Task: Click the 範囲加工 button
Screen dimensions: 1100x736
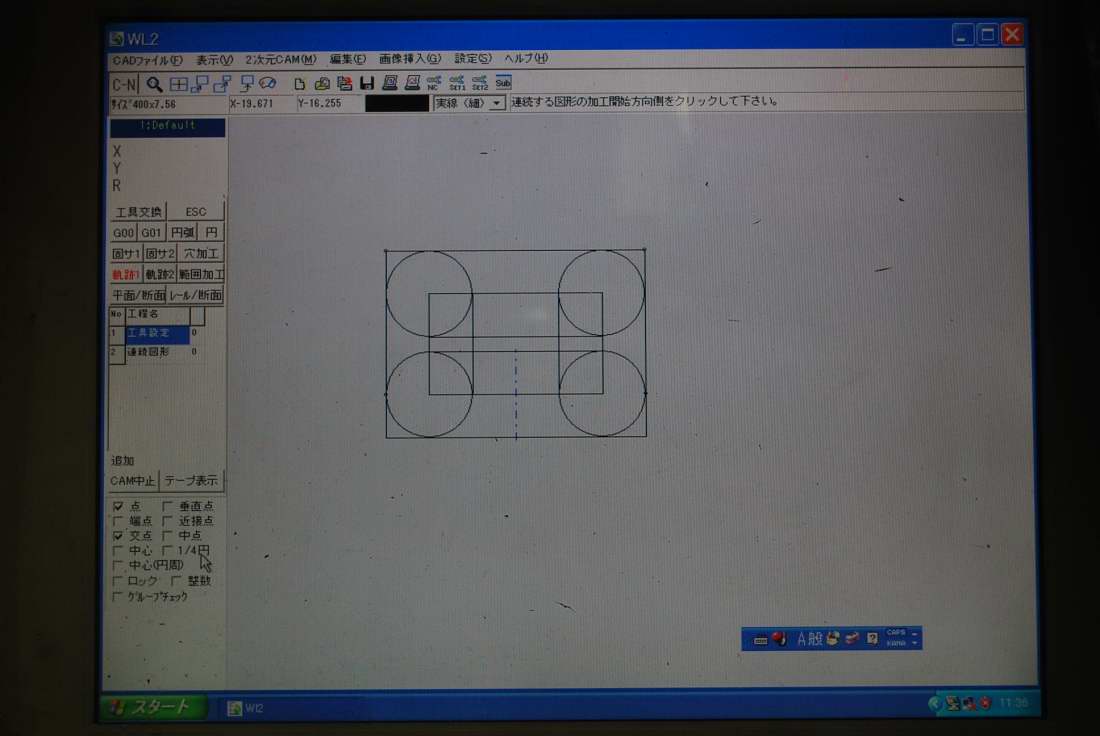Action: [201, 274]
